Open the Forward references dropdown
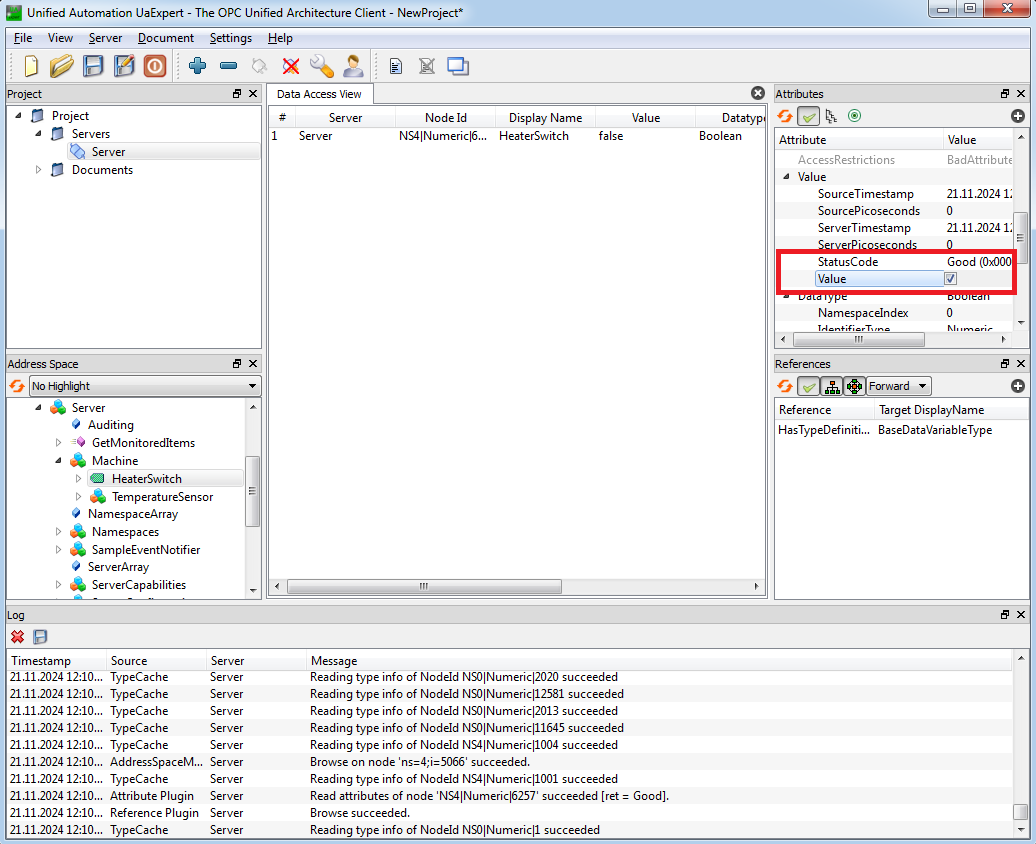The image size is (1036, 844). point(899,386)
